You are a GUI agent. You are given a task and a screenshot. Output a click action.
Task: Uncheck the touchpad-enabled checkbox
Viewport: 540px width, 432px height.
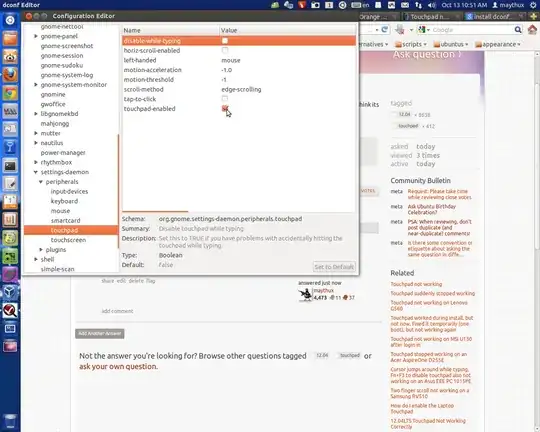tap(225, 109)
